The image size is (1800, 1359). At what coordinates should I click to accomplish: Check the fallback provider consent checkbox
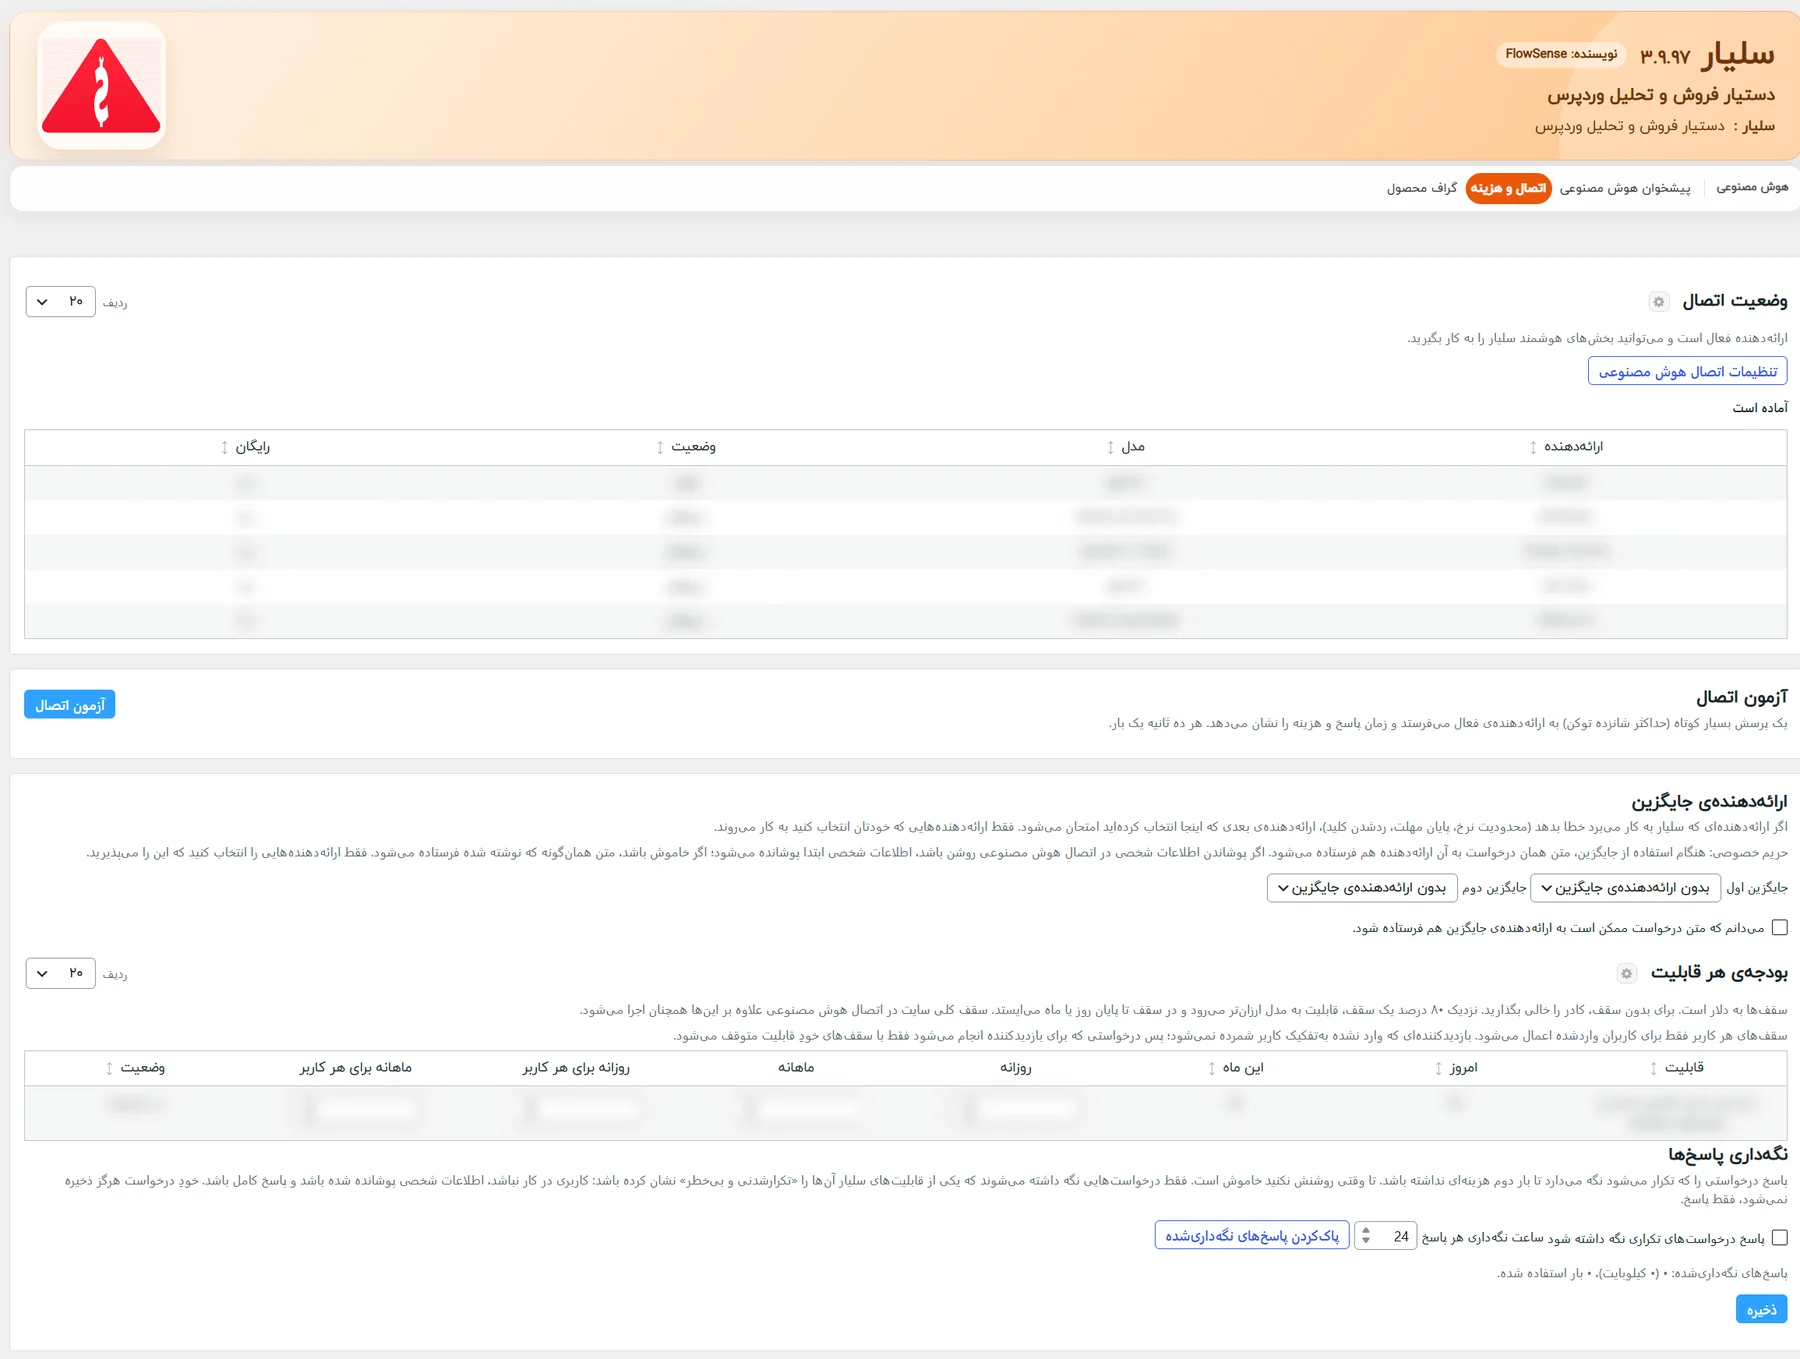[x=1779, y=927]
